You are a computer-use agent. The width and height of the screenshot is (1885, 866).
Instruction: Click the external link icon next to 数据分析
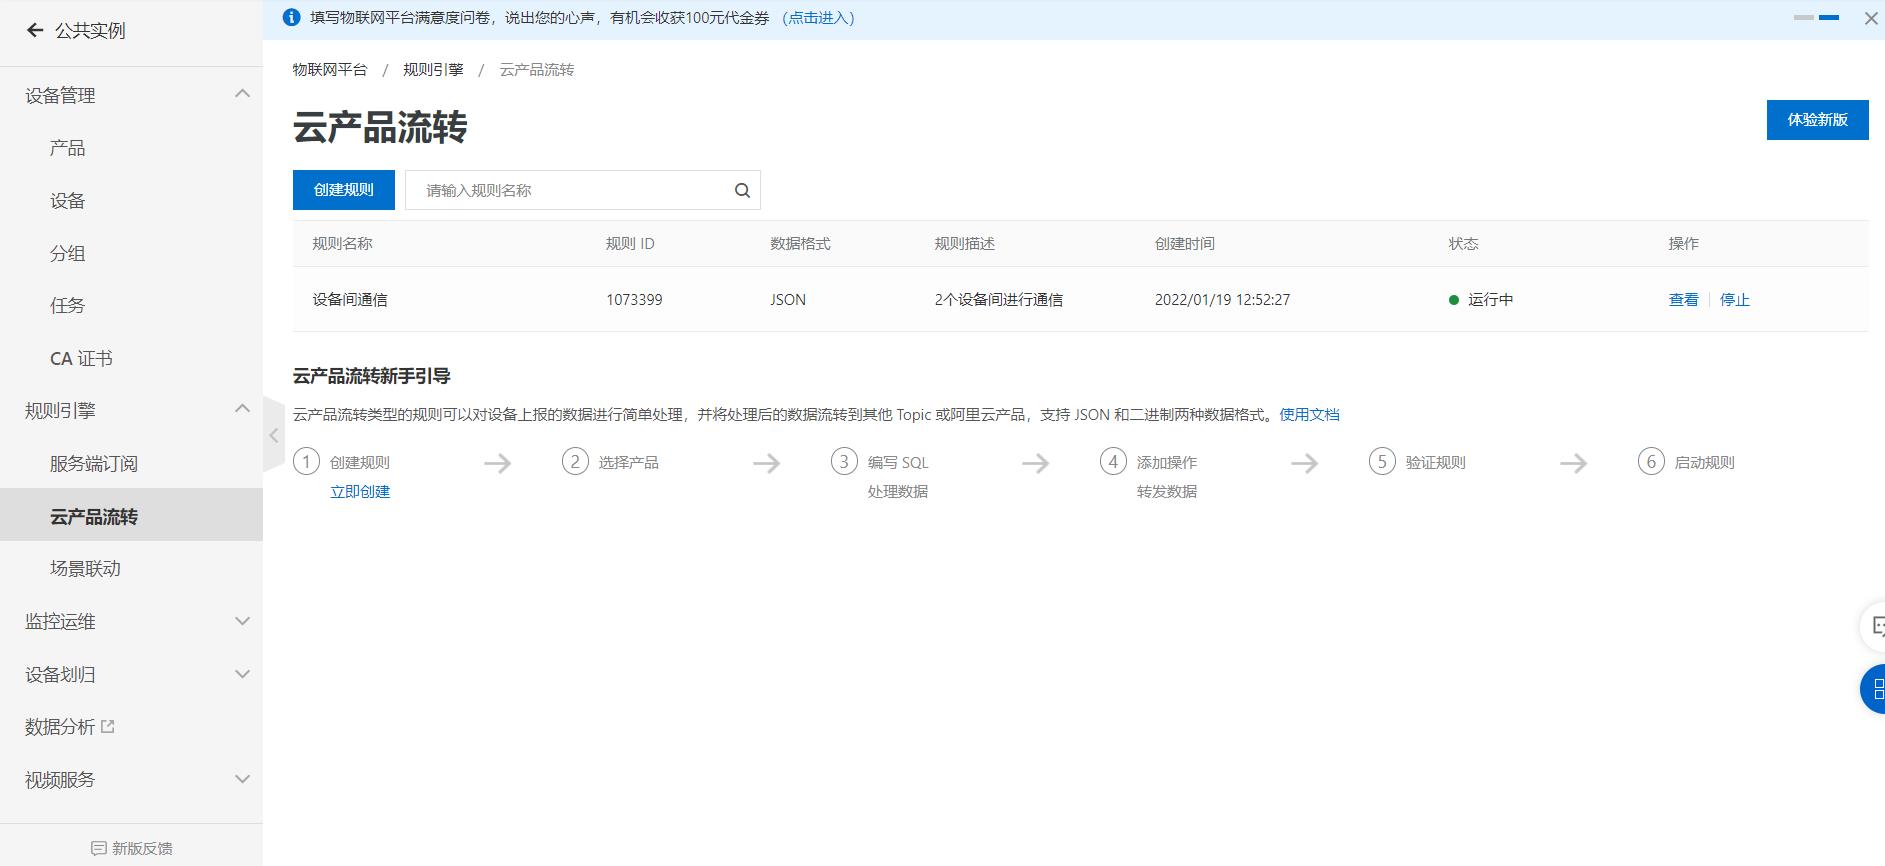pos(108,726)
